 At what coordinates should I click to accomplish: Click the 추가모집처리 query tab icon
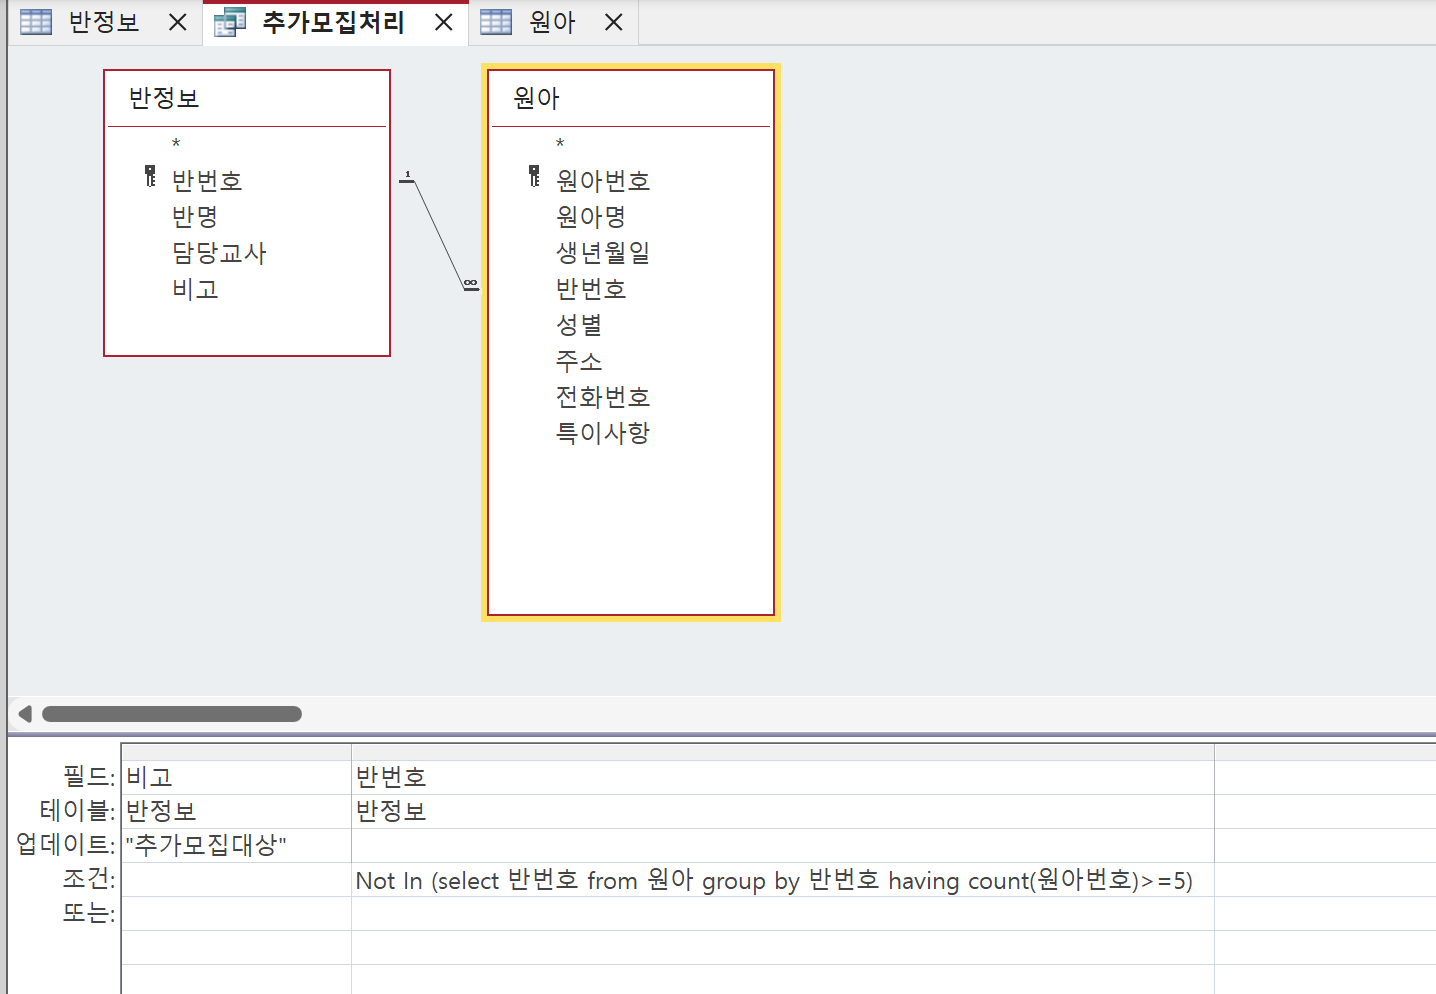(230, 22)
